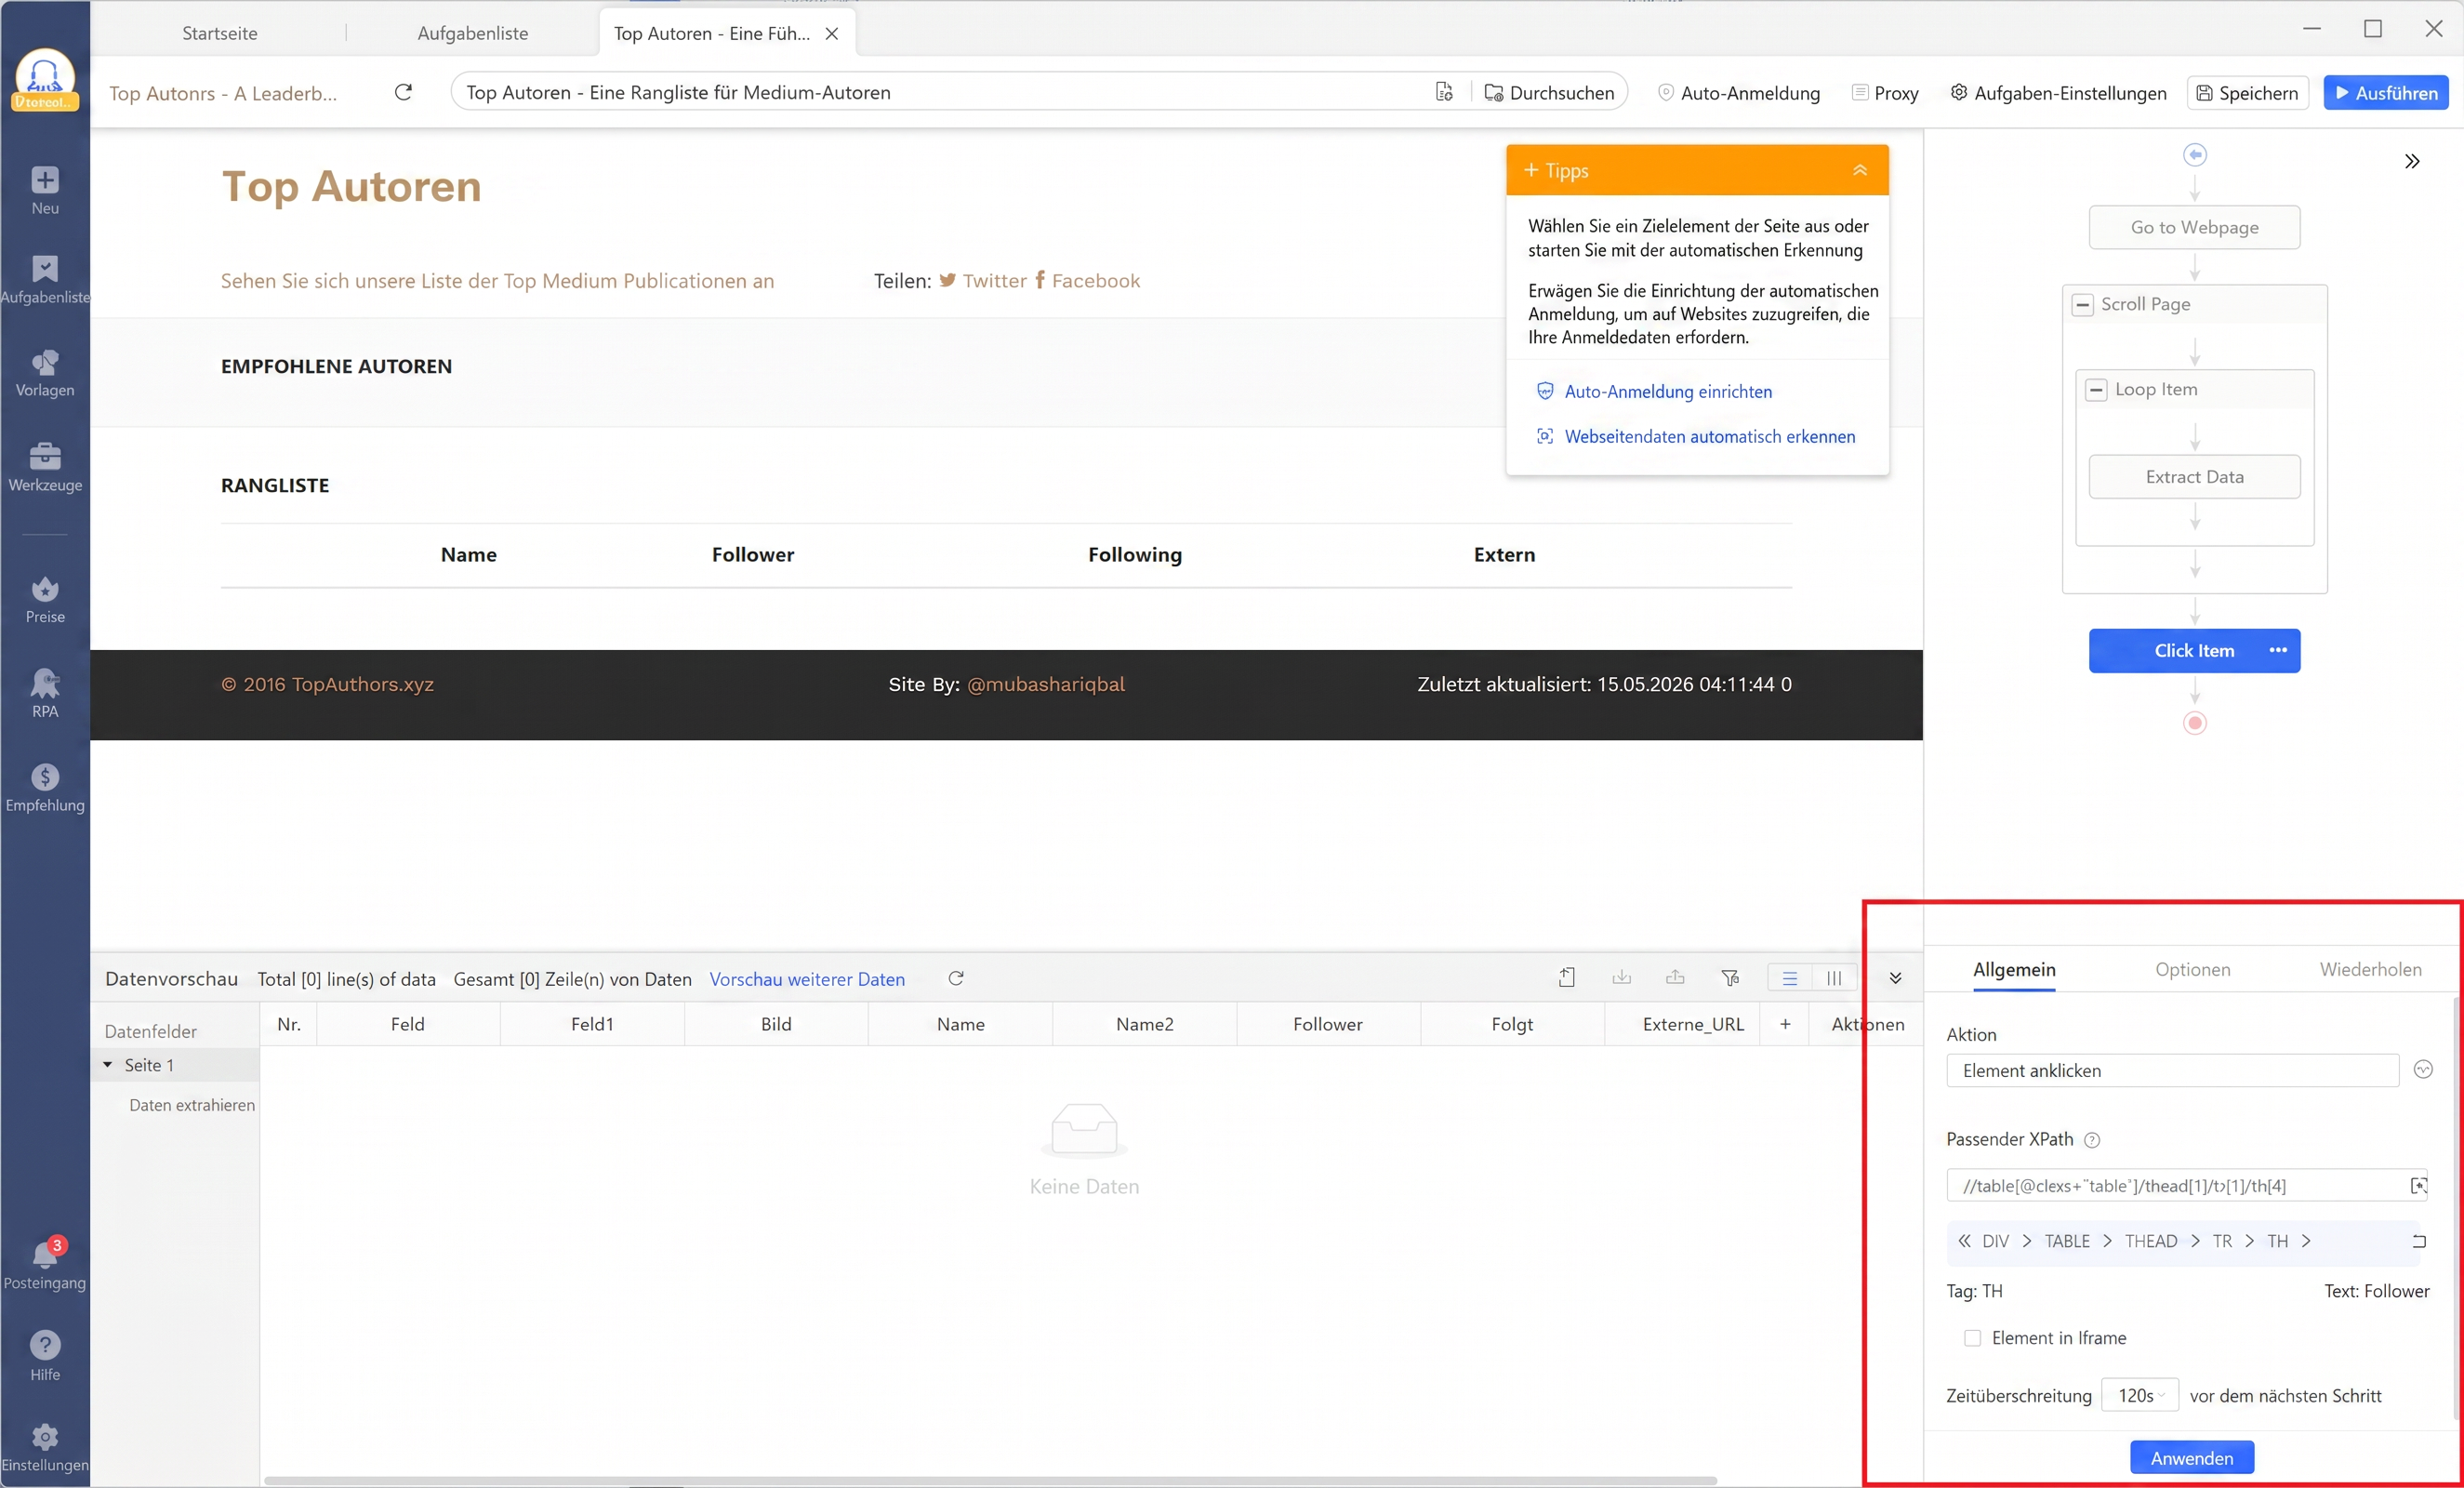Open the Neu sidebar icon
The height and width of the screenshot is (1488, 2464).
pyautogui.click(x=45, y=190)
